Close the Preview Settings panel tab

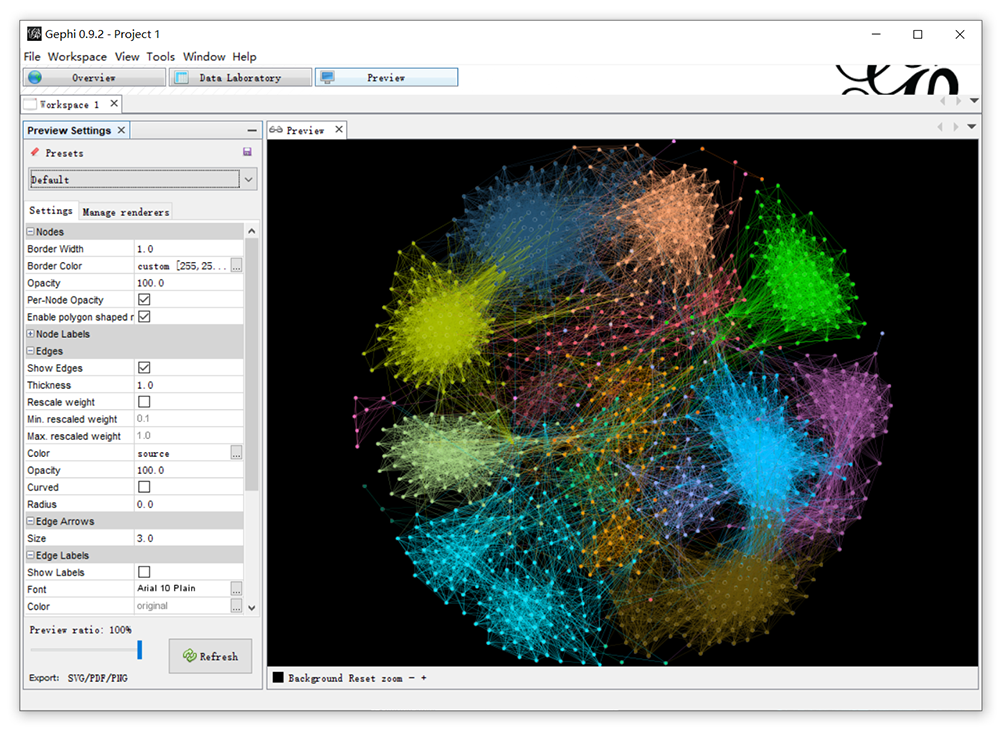(121, 130)
